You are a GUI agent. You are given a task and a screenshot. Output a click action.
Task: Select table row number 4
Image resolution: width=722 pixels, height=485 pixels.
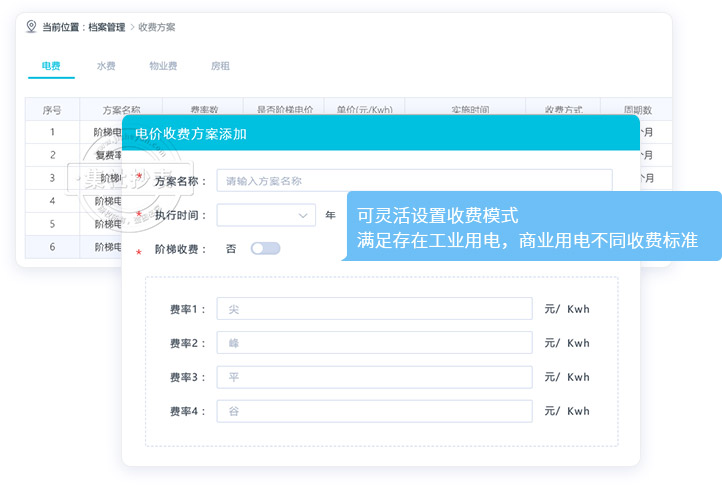[x=52, y=201]
